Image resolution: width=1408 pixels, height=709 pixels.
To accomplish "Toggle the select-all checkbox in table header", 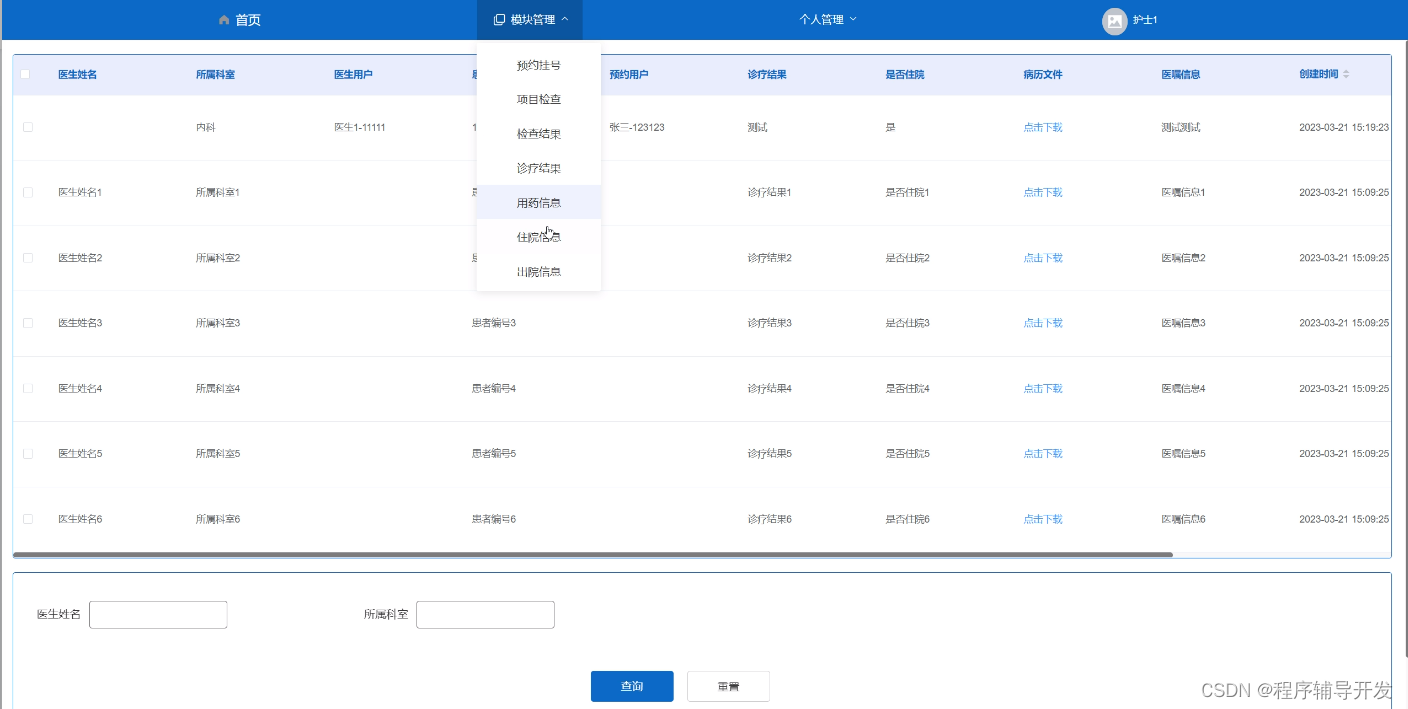I will [25, 74].
